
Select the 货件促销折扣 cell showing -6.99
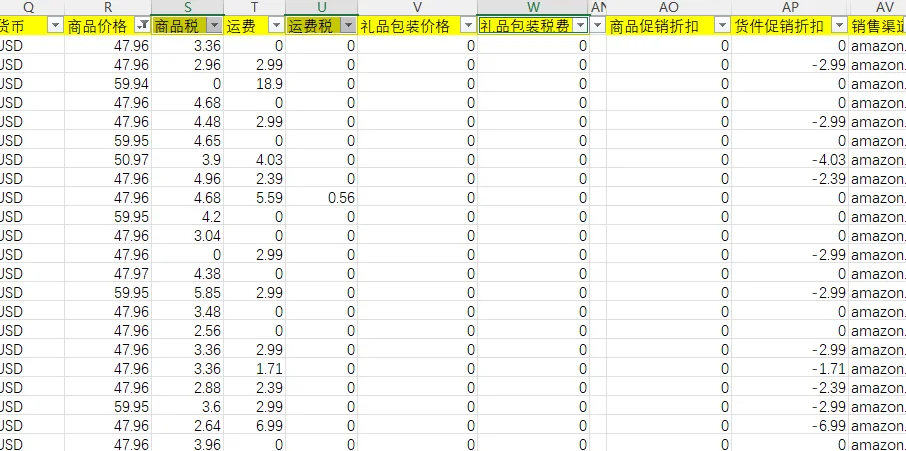[x=789, y=425]
